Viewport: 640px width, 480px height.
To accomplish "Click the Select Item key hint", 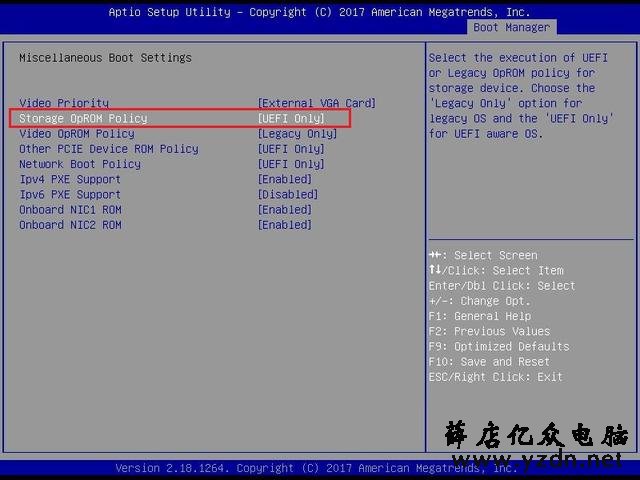I will point(496,271).
